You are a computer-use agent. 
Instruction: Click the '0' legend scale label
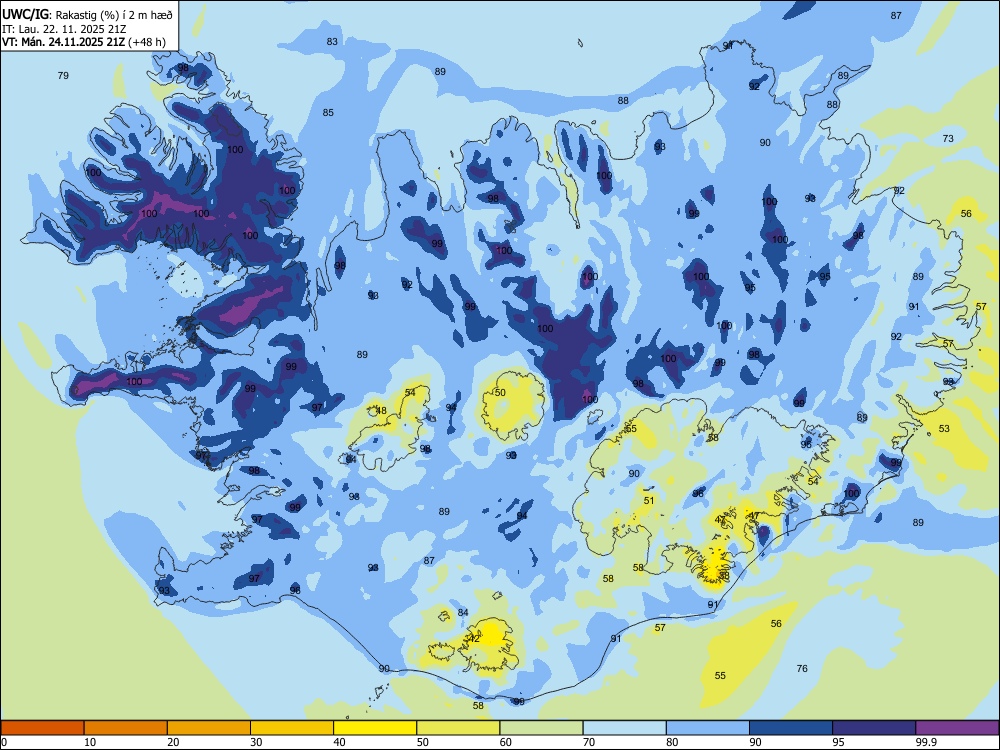coord(4,742)
